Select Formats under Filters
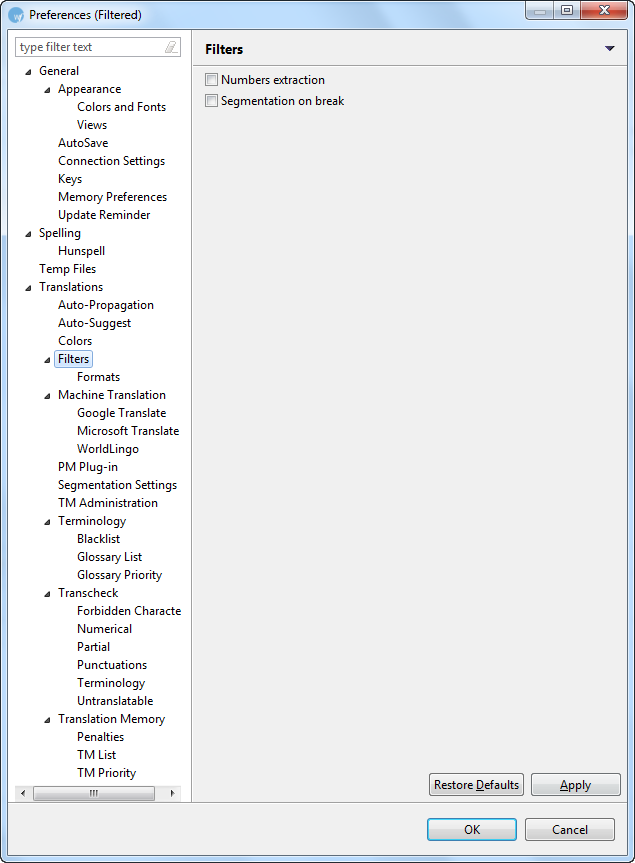Screen dimensions: 635x863 pyautogui.click(x=98, y=377)
